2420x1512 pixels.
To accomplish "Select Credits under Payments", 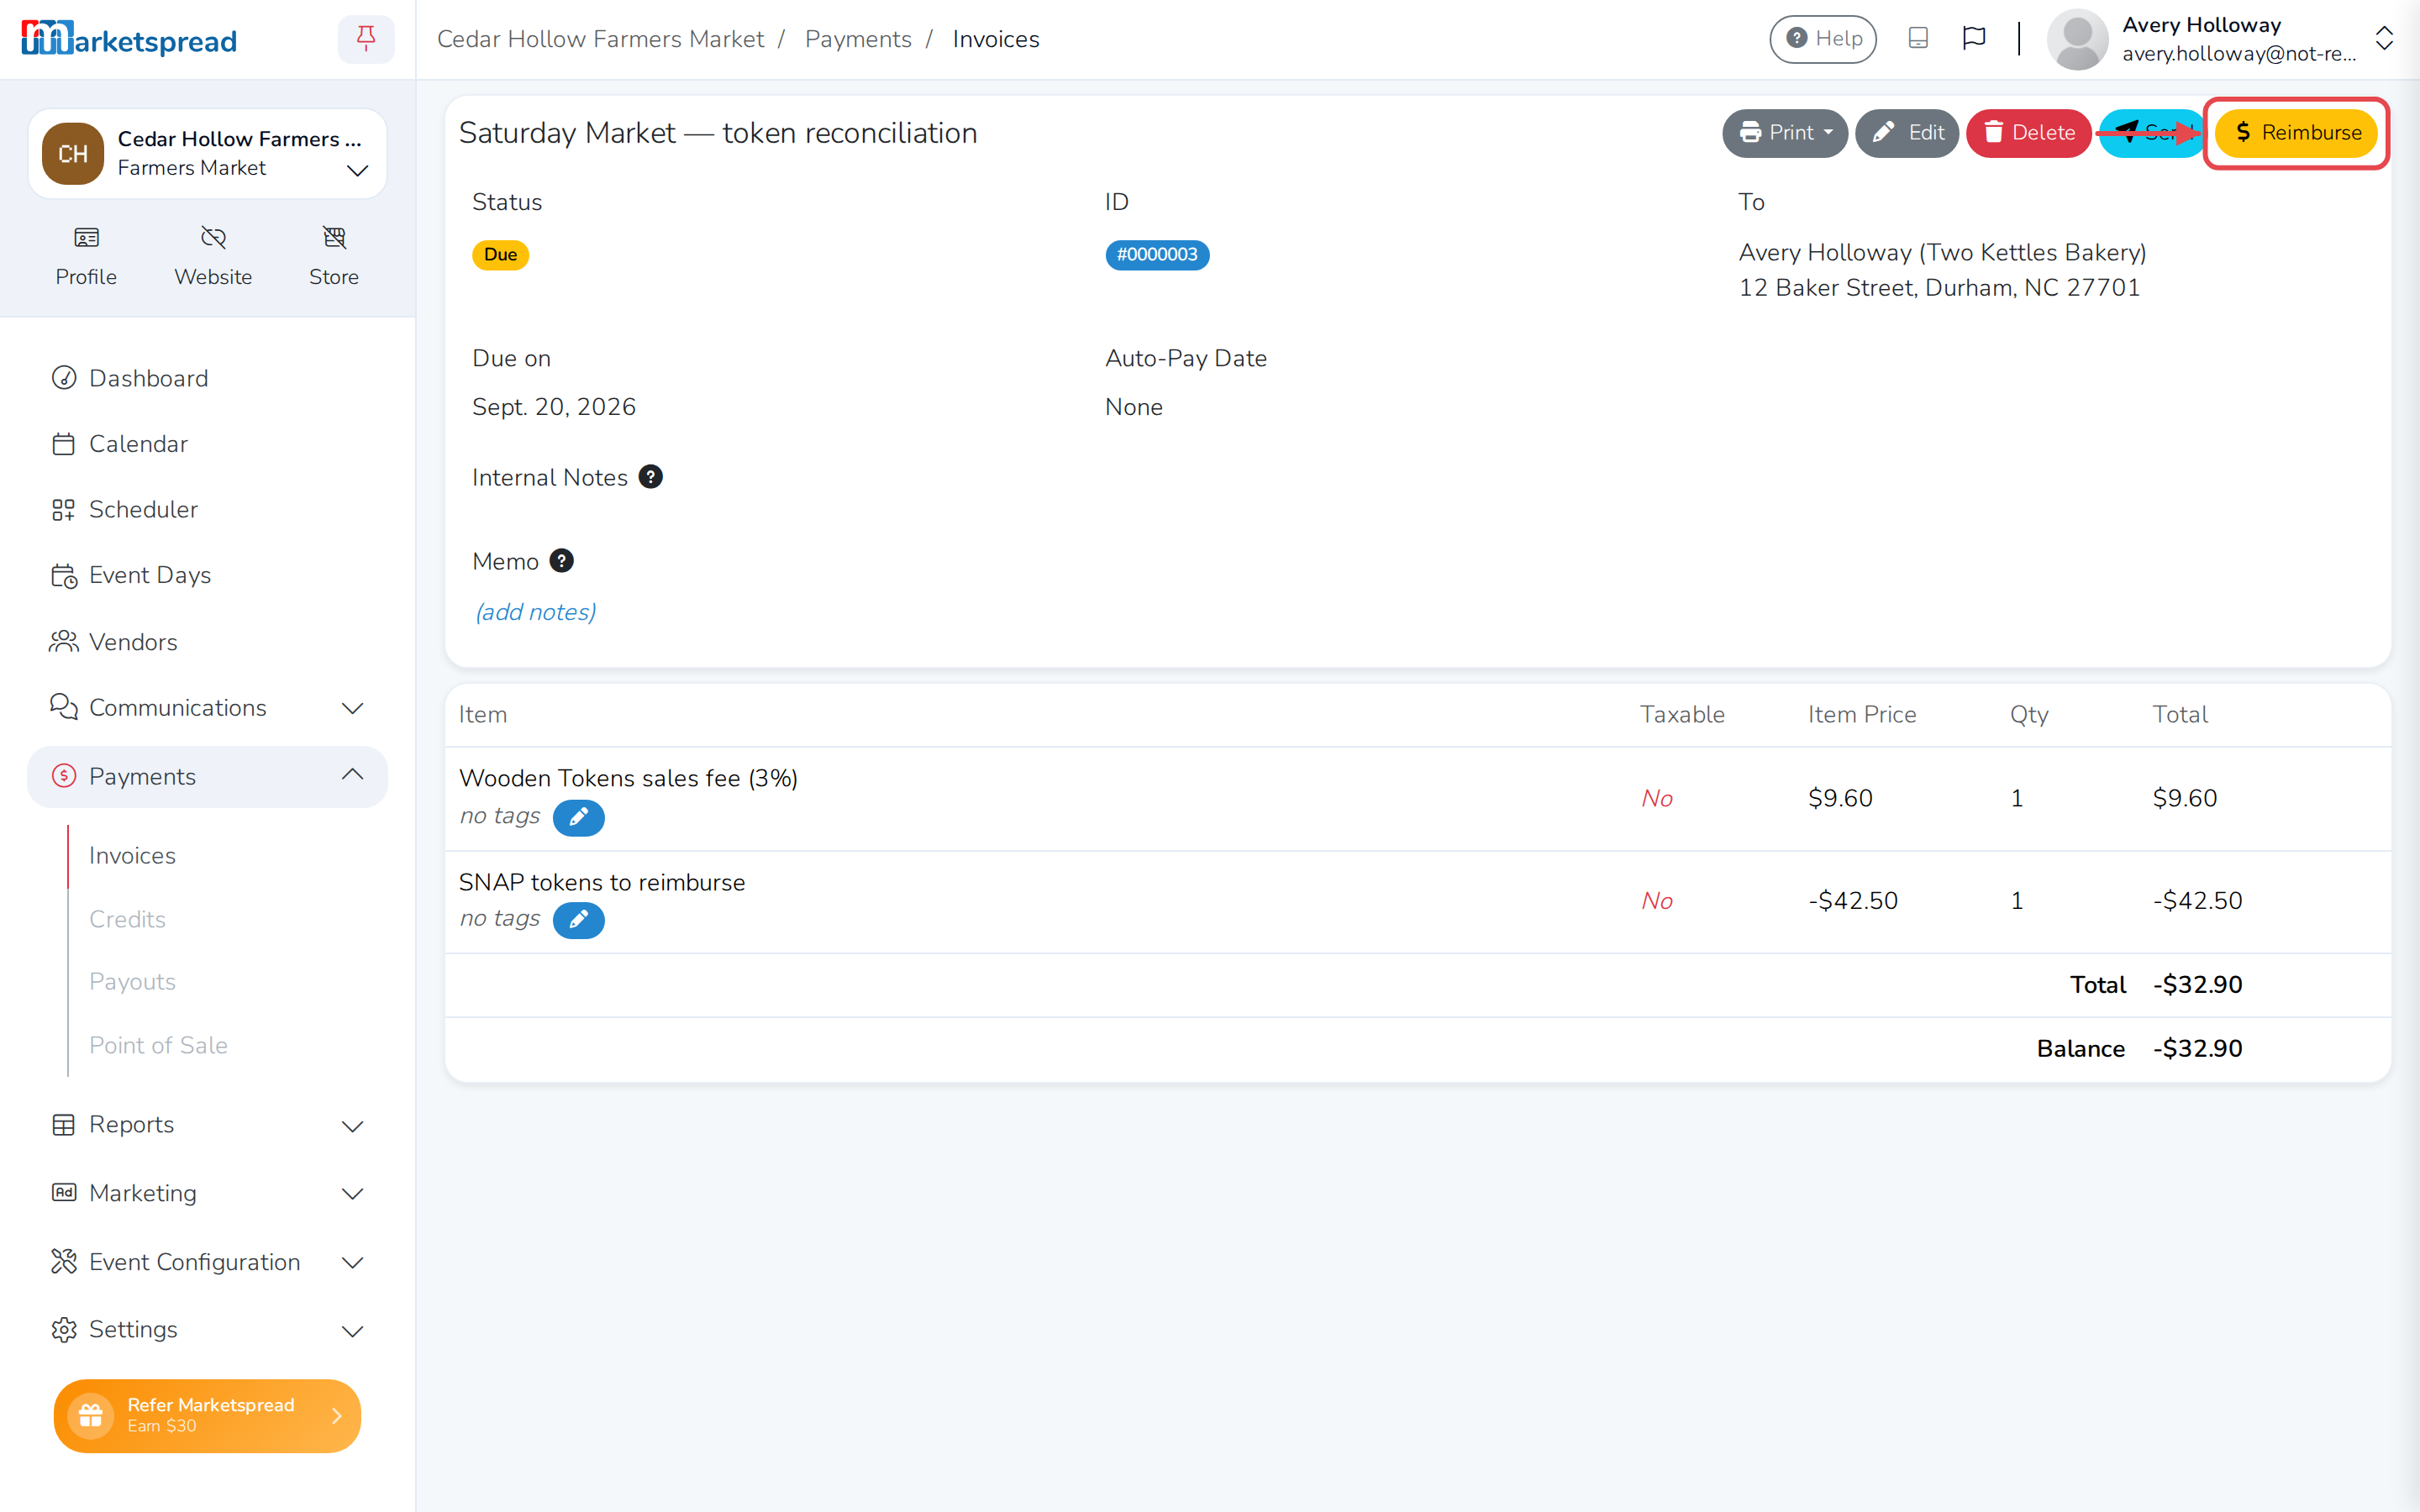I will pyautogui.click(x=127, y=919).
